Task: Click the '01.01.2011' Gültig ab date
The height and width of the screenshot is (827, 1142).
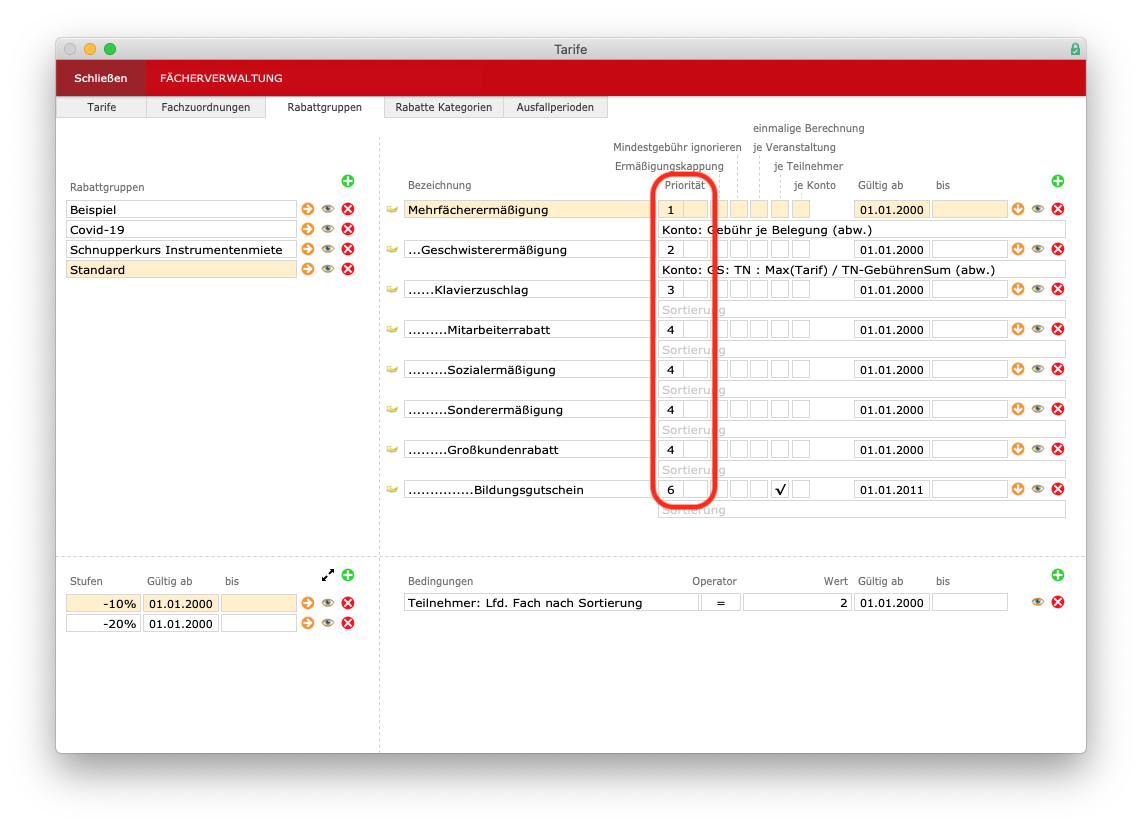Action: coord(891,490)
